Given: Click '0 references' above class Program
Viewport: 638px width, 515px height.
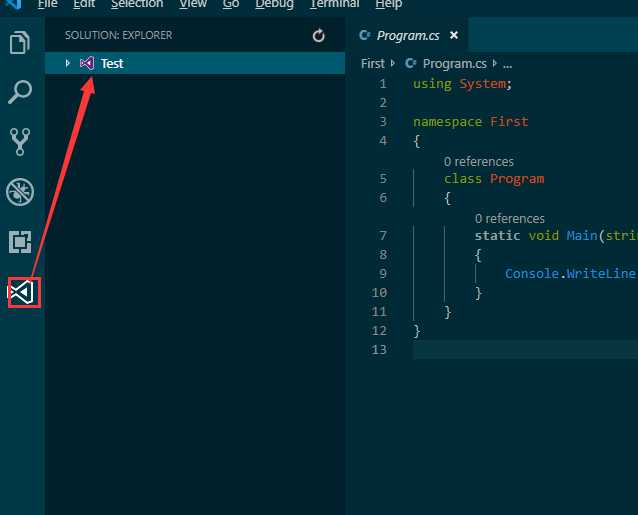Looking at the screenshot, I should [x=478, y=161].
